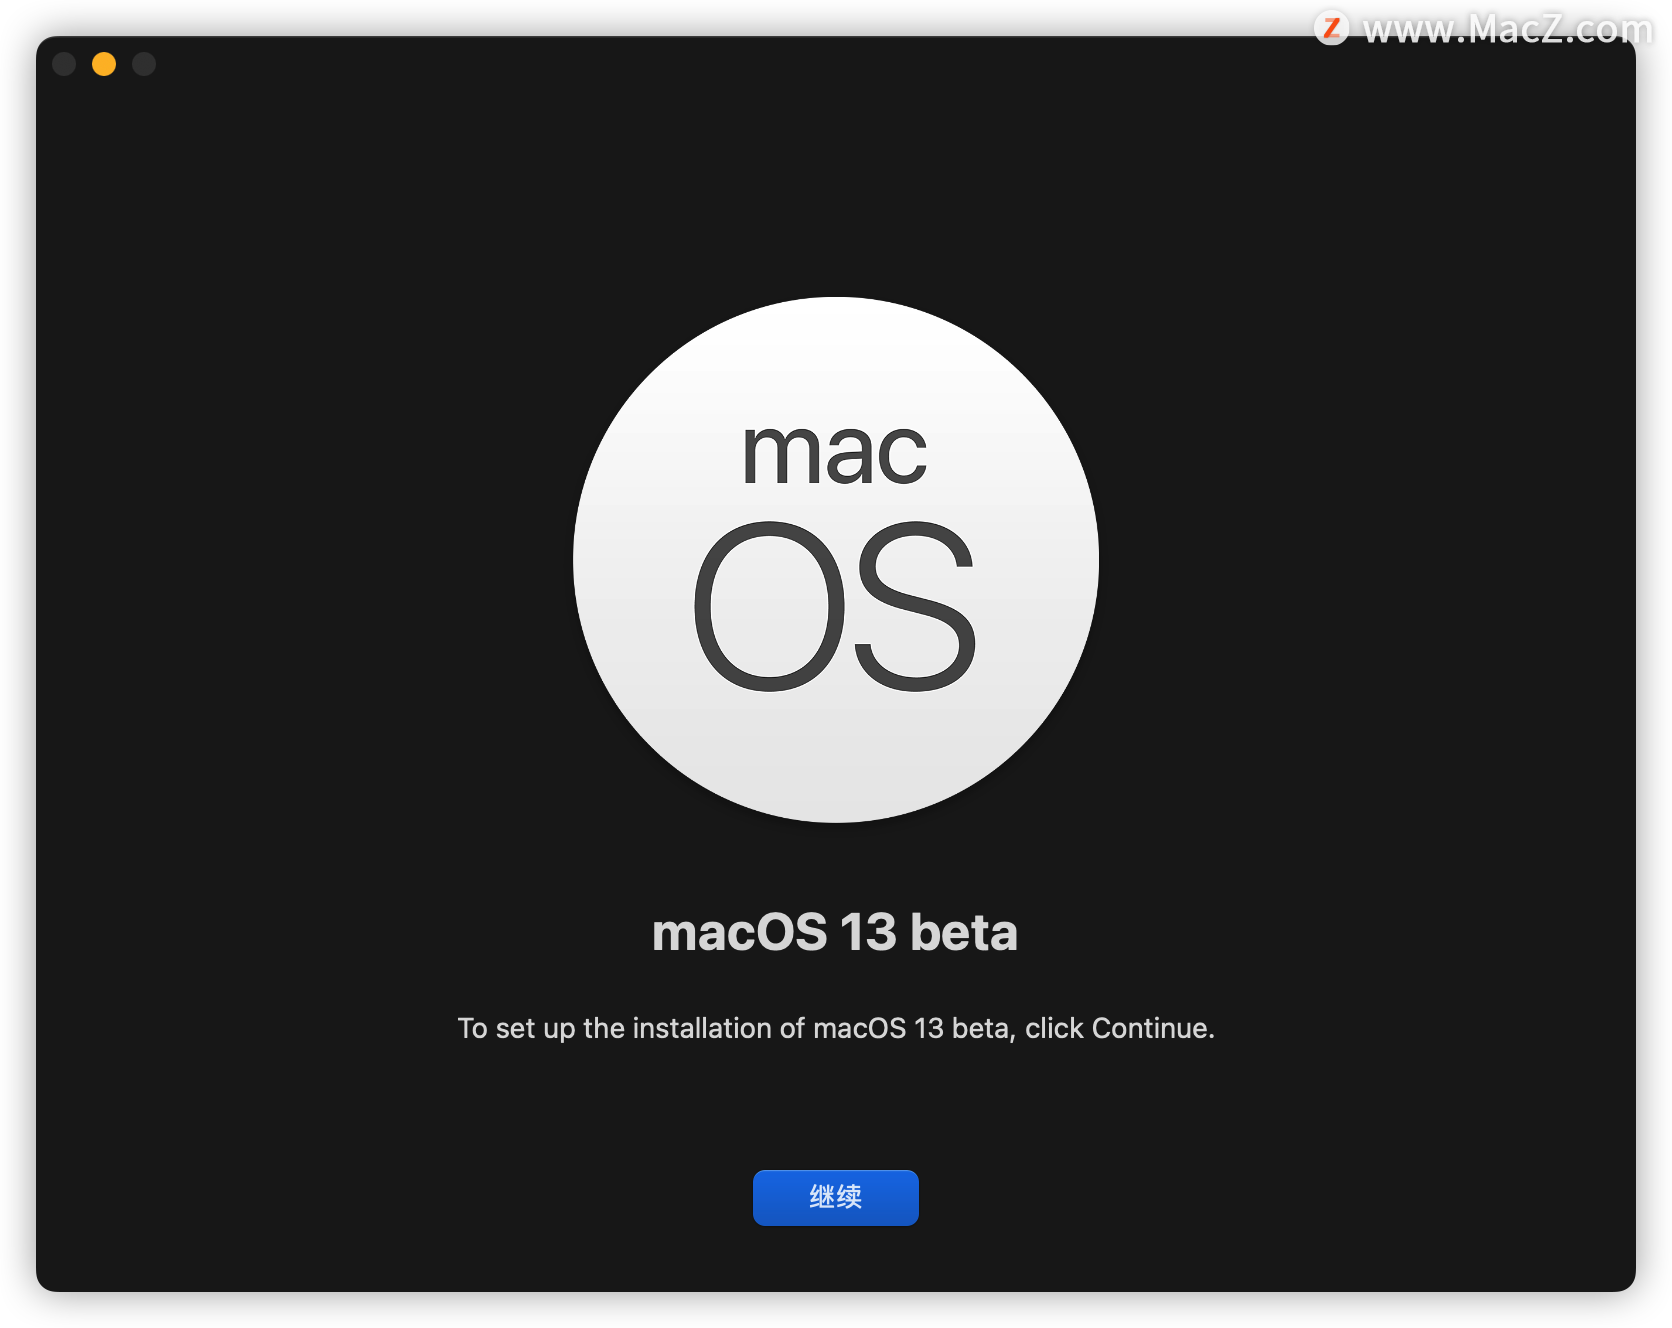The height and width of the screenshot is (1328, 1672).
Task: Click the "macOS 13 beta" heading
Action: pos(835,932)
